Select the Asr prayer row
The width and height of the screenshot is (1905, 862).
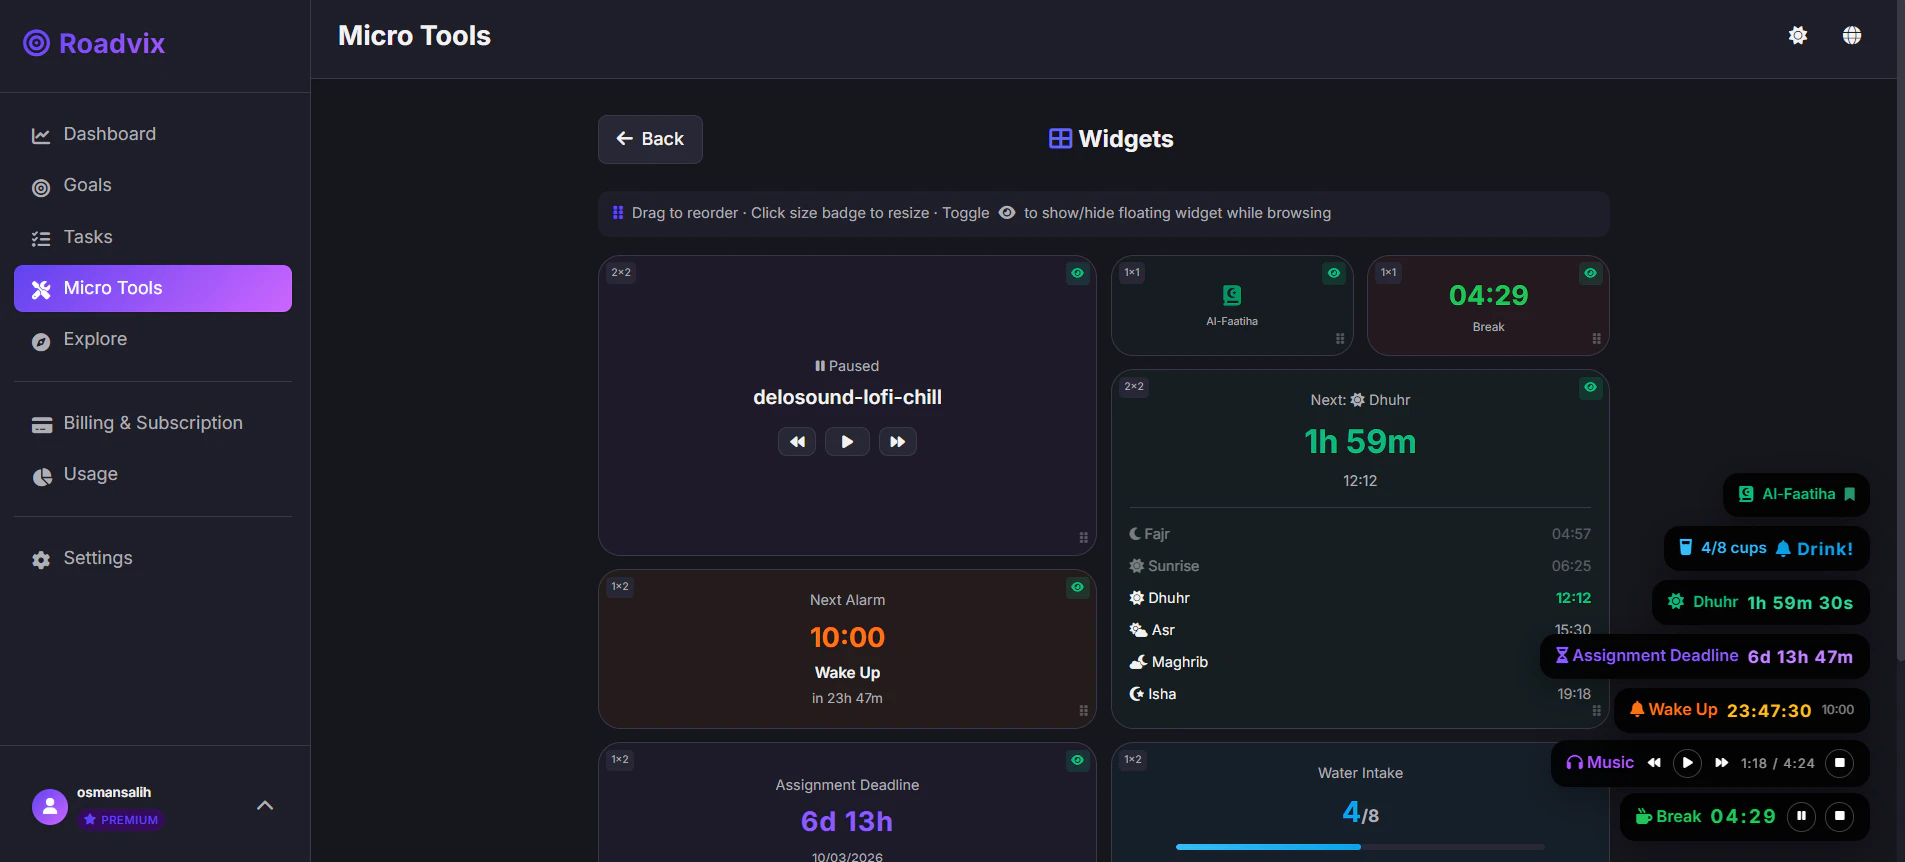coord(1360,630)
